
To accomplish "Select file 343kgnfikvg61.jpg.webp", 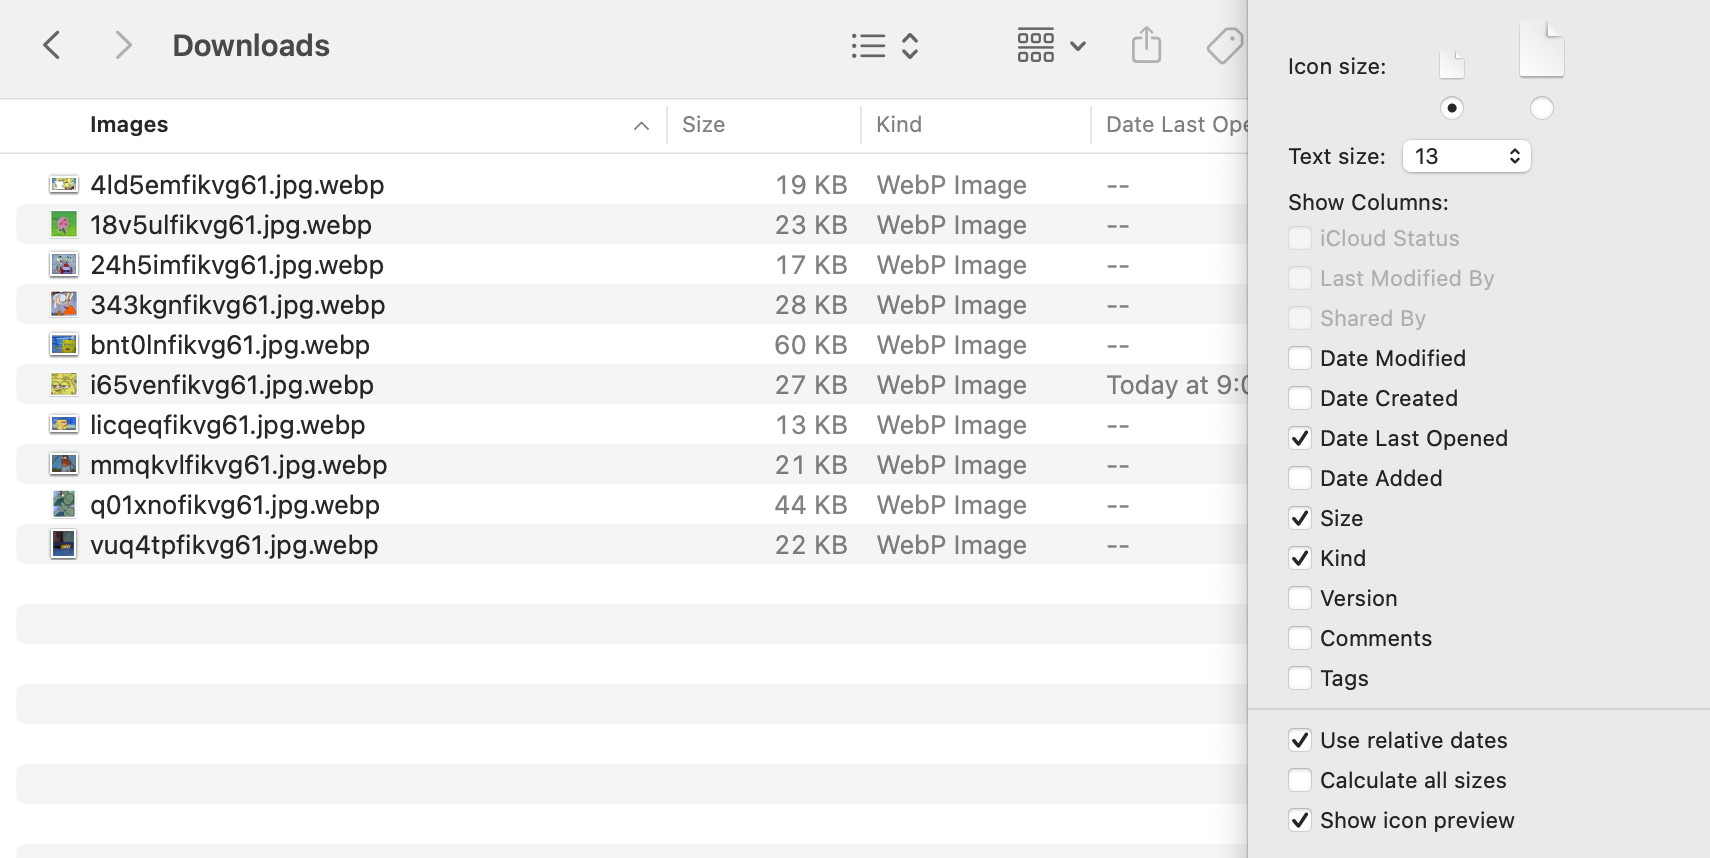I will (238, 305).
